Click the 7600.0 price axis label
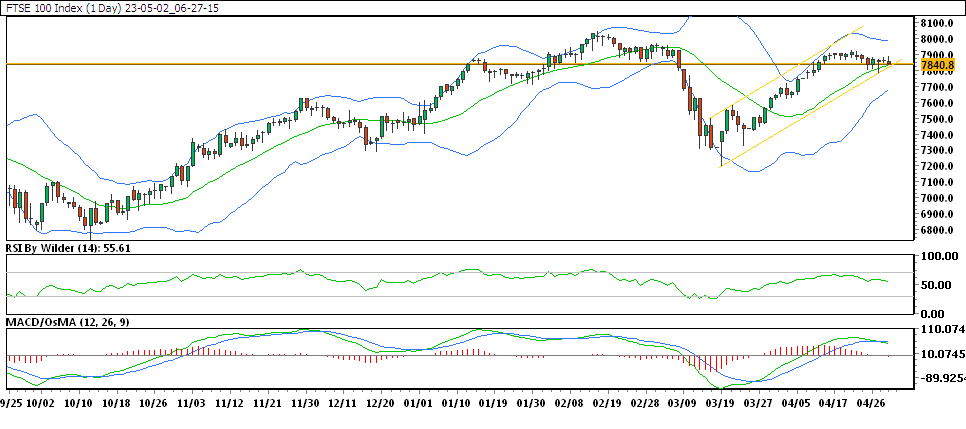This screenshot has height=429, width=966. point(937,103)
